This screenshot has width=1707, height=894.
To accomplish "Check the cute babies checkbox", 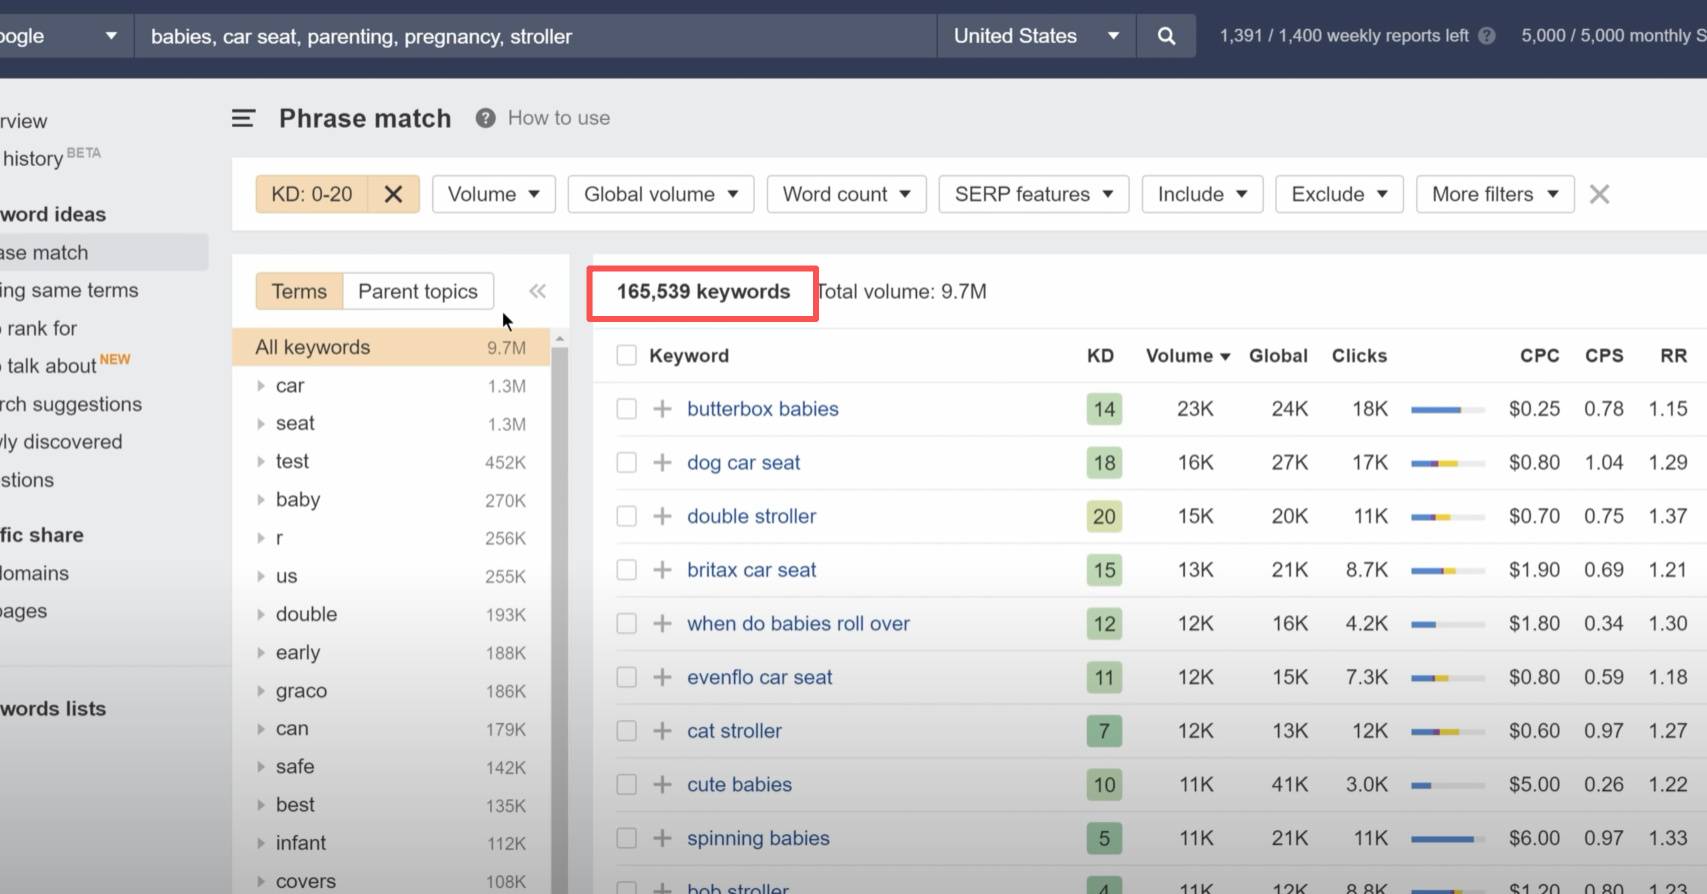I will [x=627, y=784].
